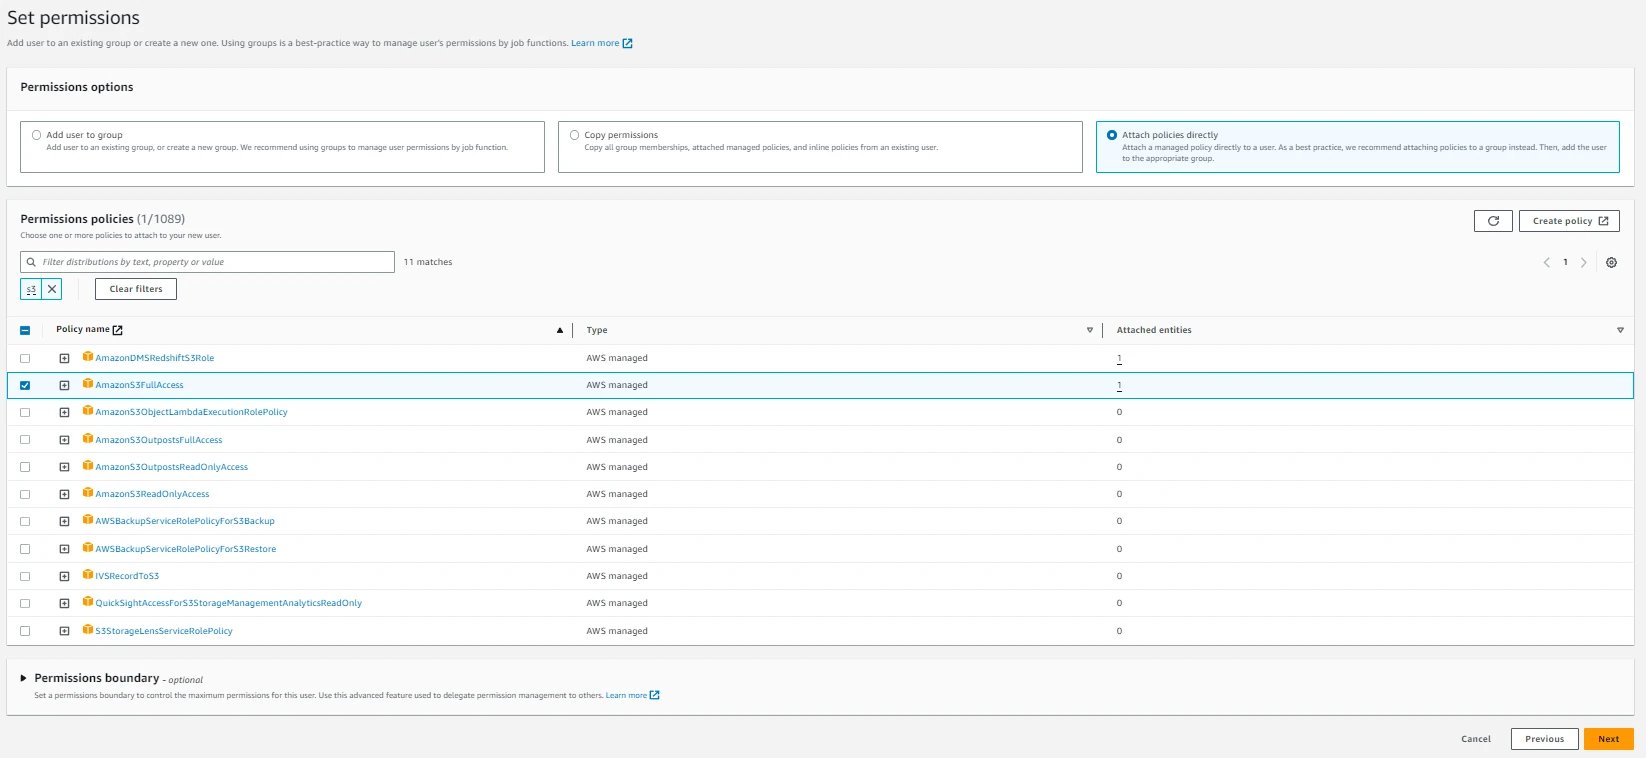Expand AmazonS3FullAccess policy details

point(64,385)
